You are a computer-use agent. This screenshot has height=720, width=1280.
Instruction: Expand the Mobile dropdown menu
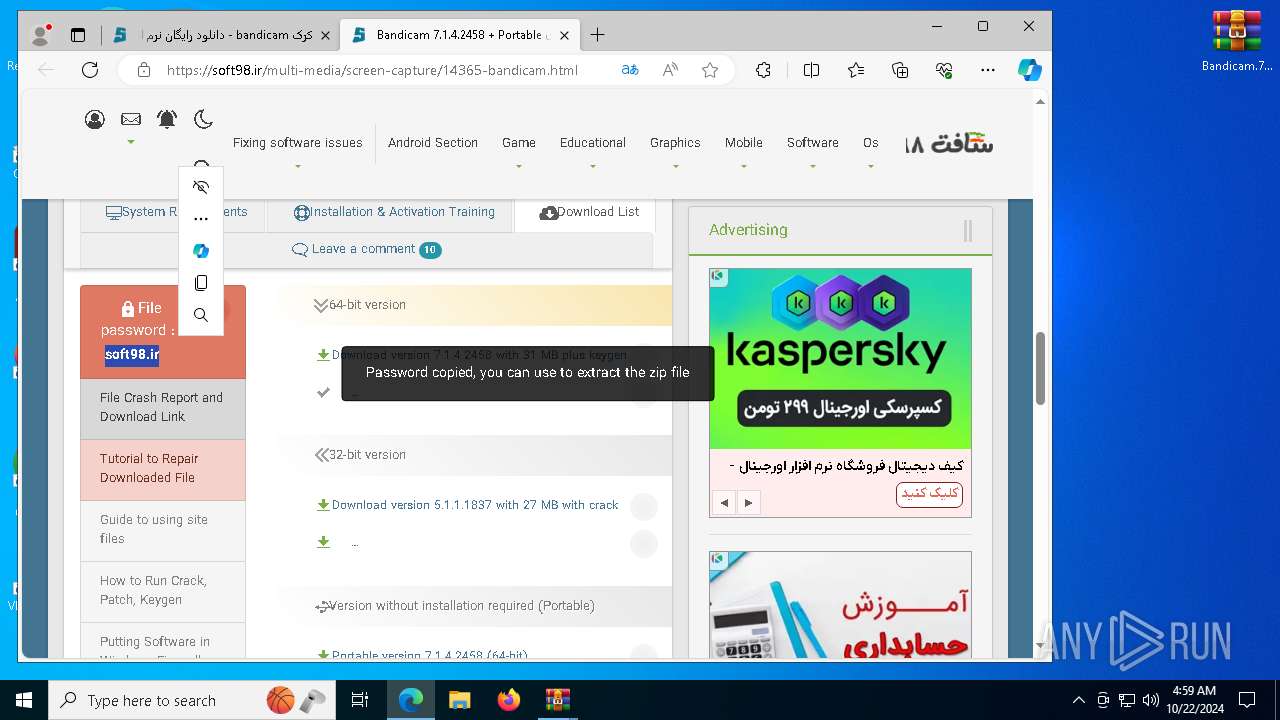pyautogui.click(x=744, y=143)
